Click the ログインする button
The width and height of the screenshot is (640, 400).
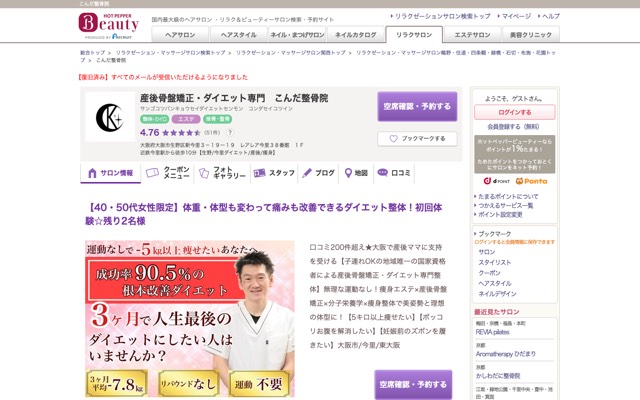pyautogui.click(x=515, y=112)
